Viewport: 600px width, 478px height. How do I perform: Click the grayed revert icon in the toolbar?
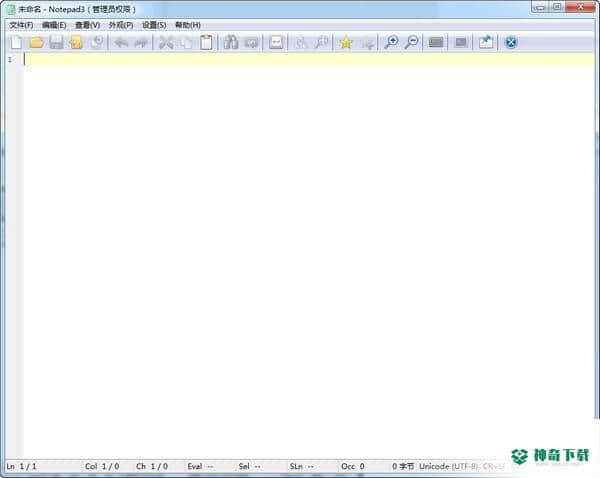pos(98,42)
